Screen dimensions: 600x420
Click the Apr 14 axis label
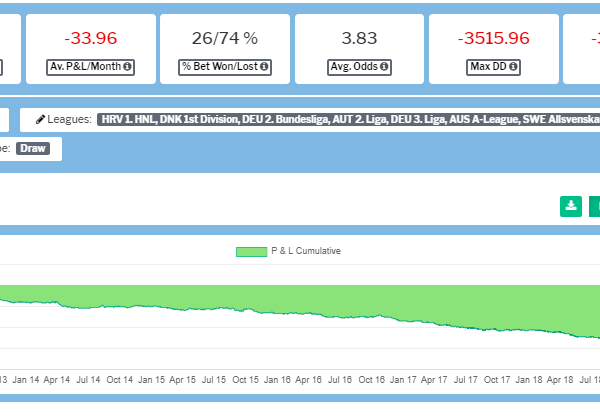pyautogui.click(x=57, y=380)
